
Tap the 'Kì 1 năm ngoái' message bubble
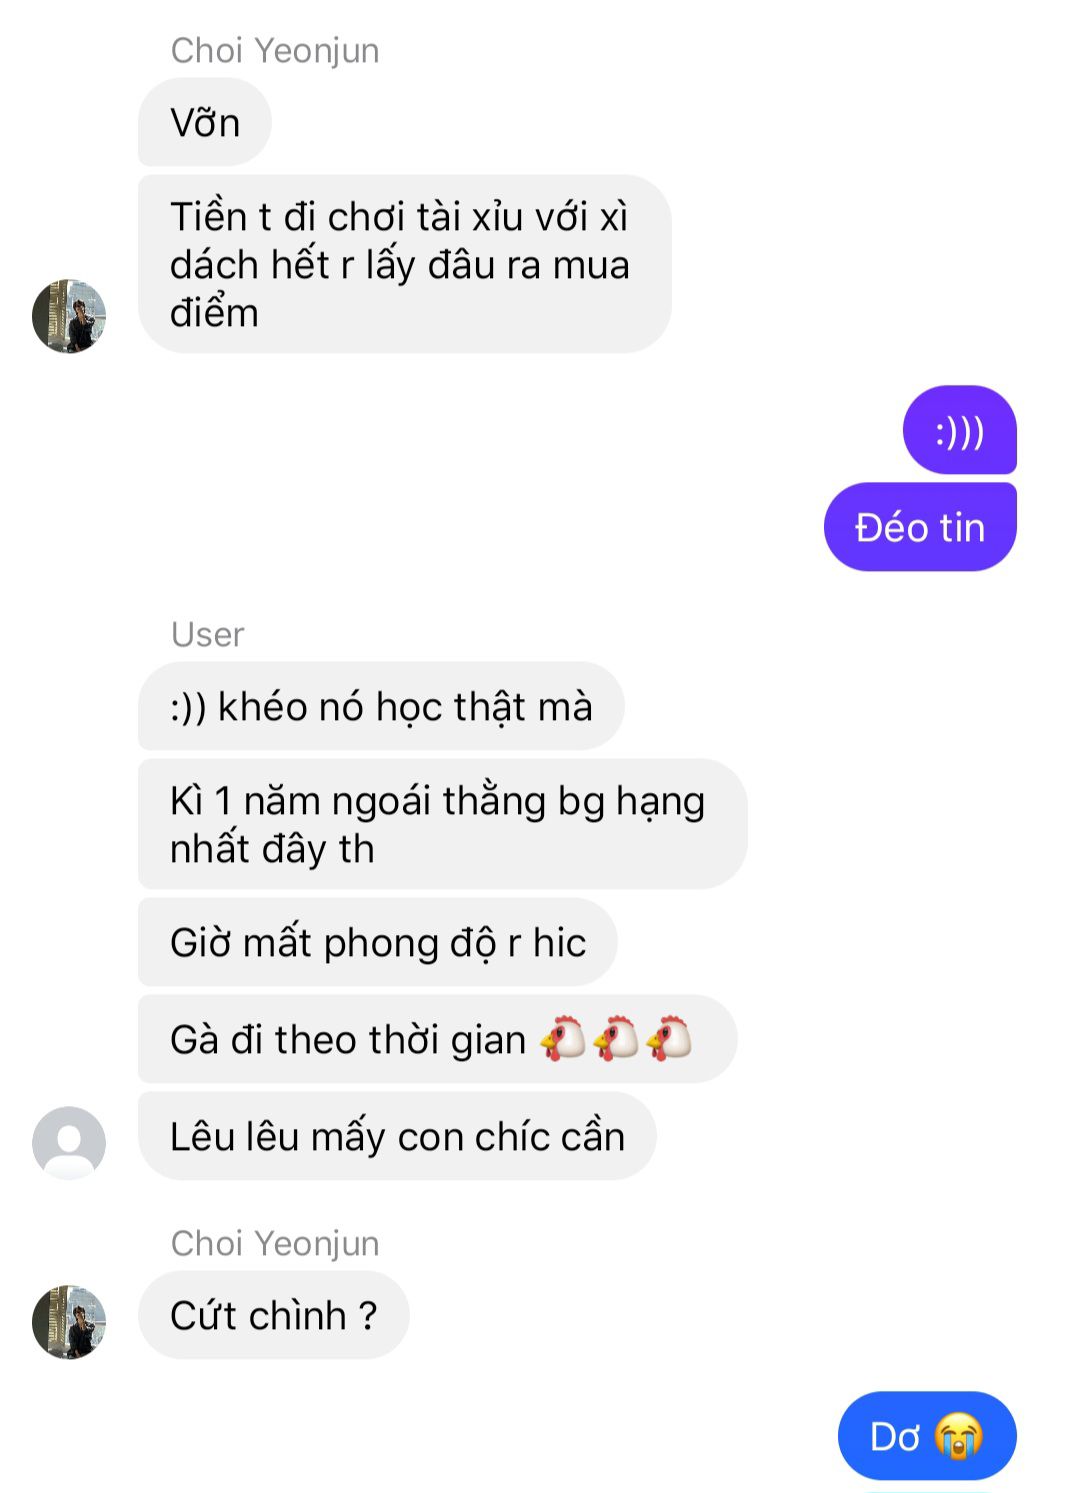tap(442, 824)
